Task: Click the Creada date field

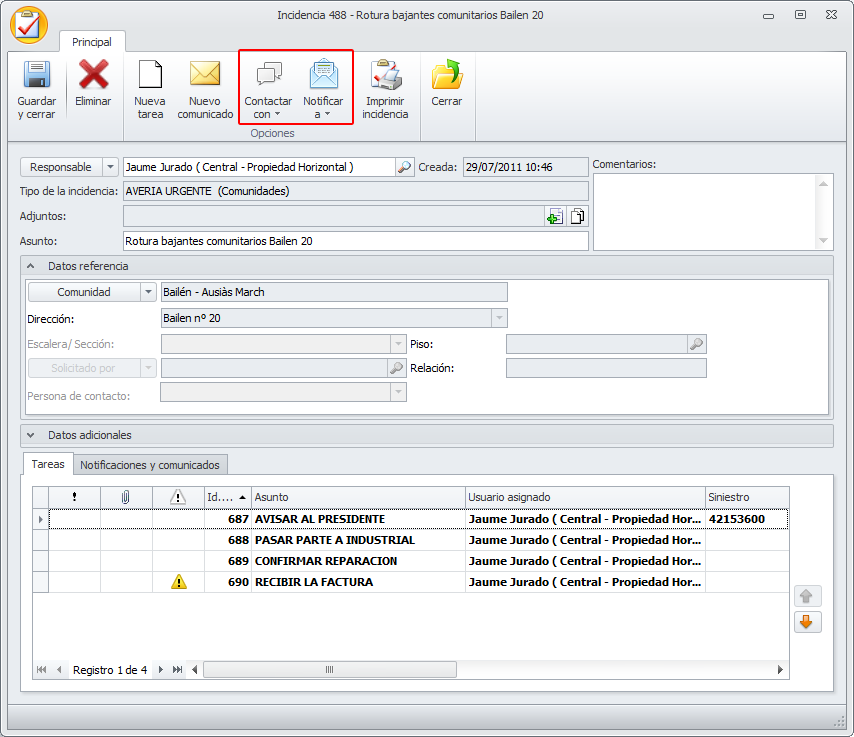Action: point(526,167)
